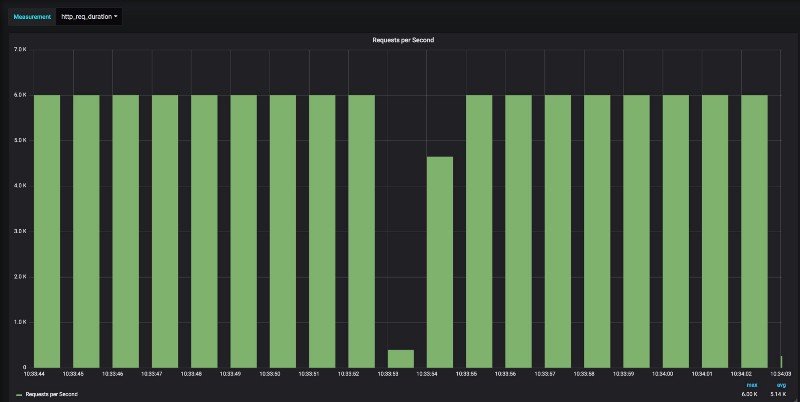Click the Measurement variable label
The height and width of the screenshot is (402, 800).
(x=32, y=17)
